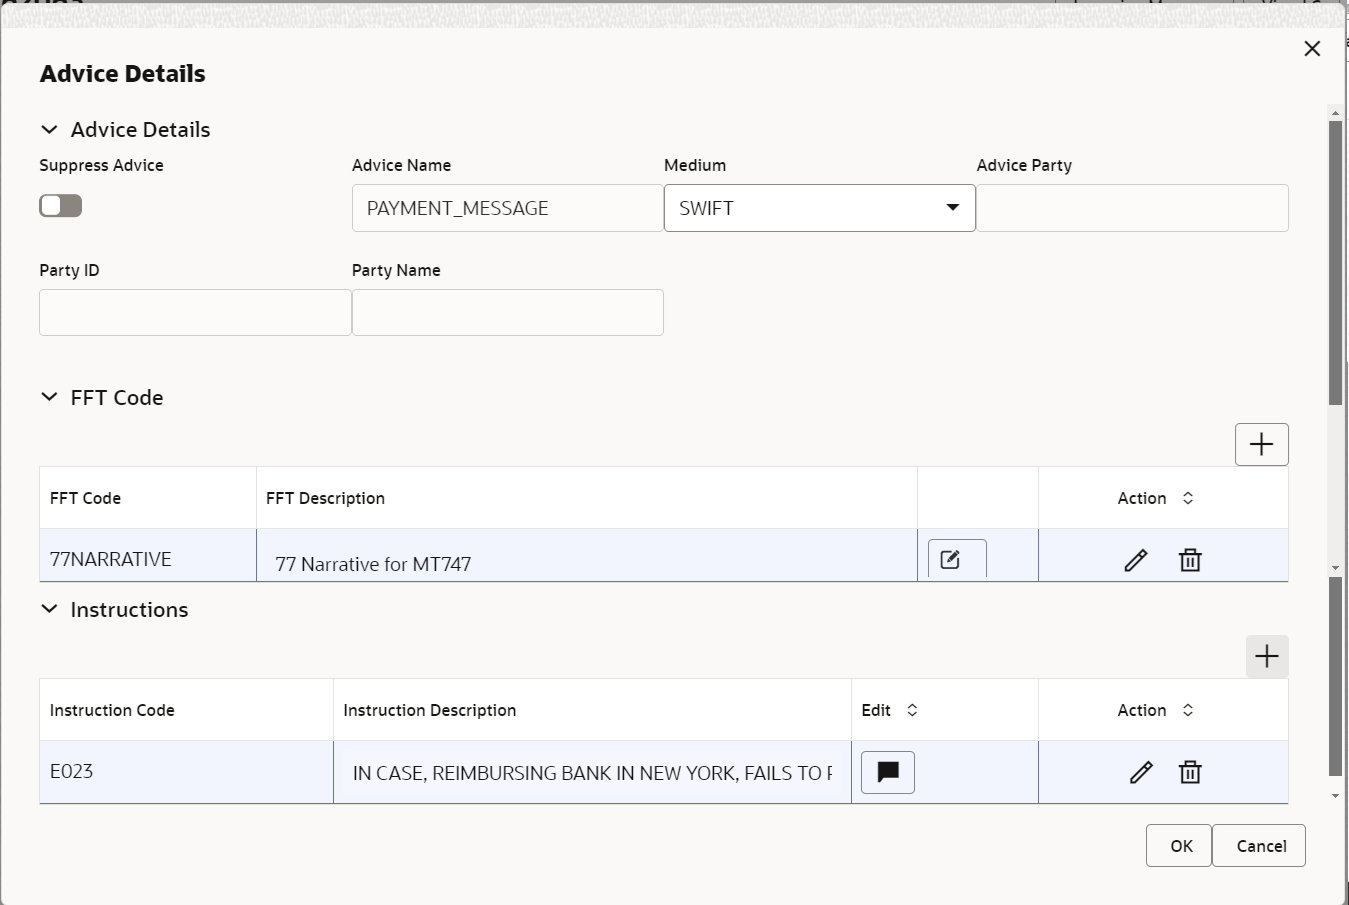Collapse the Advice Details section

(49, 130)
